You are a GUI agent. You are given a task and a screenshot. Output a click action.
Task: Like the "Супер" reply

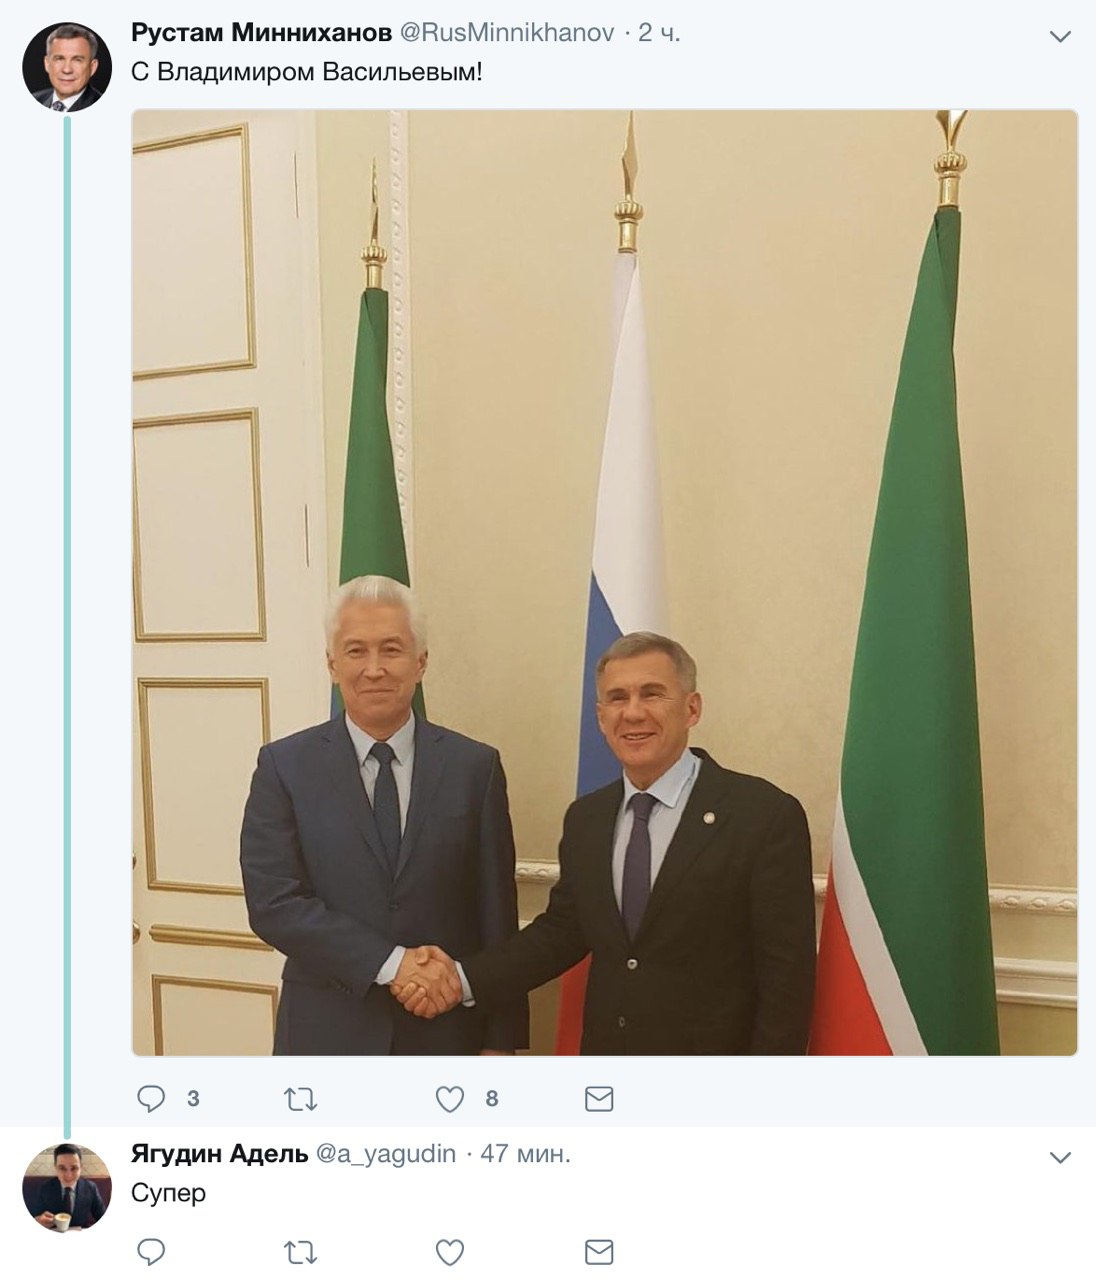click(450, 1251)
